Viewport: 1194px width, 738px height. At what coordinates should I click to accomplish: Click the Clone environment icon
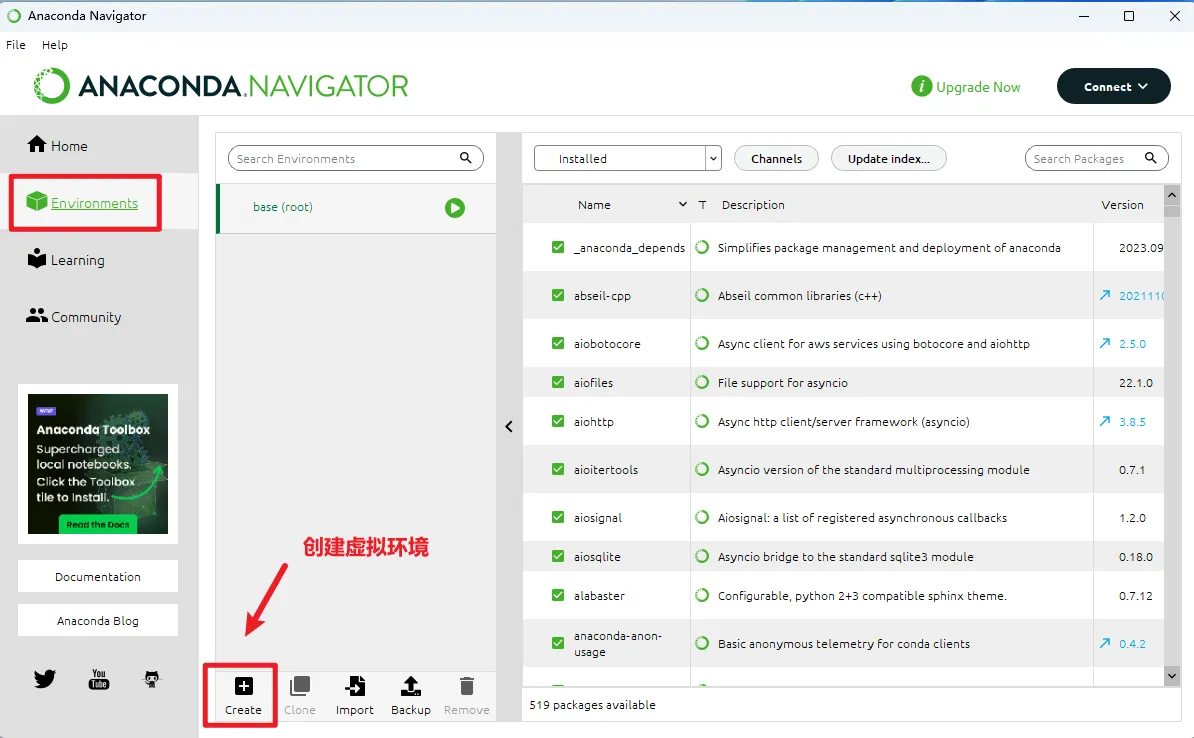[x=299, y=686]
